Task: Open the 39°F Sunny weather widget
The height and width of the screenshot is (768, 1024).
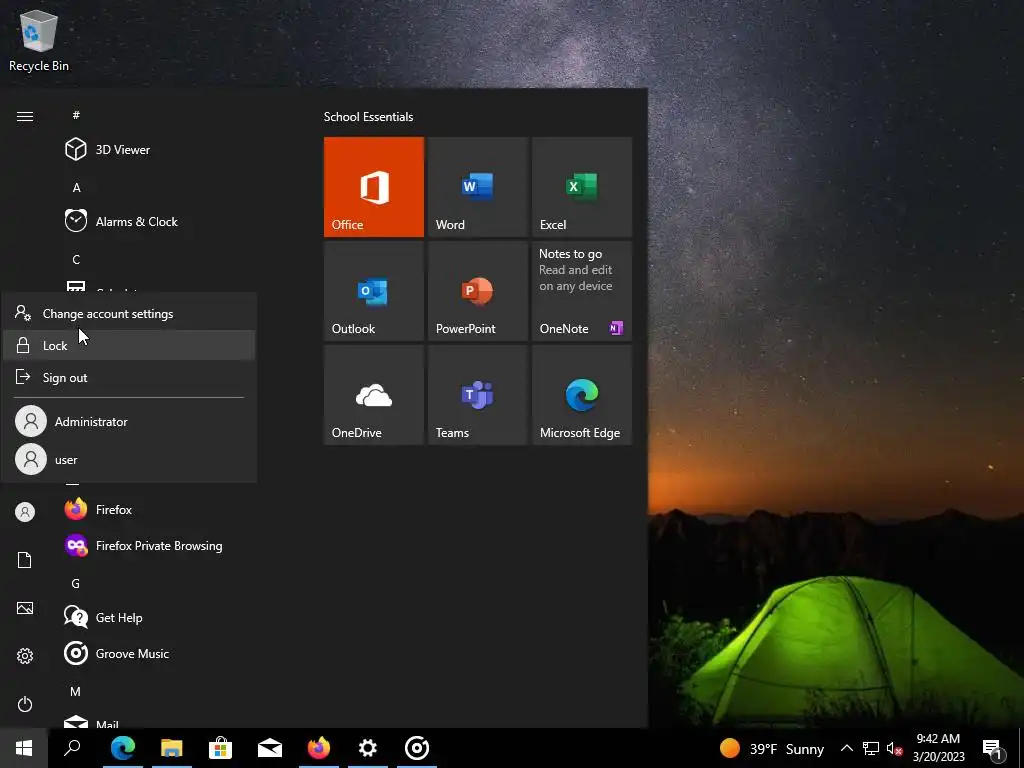Action: tap(771, 748)
